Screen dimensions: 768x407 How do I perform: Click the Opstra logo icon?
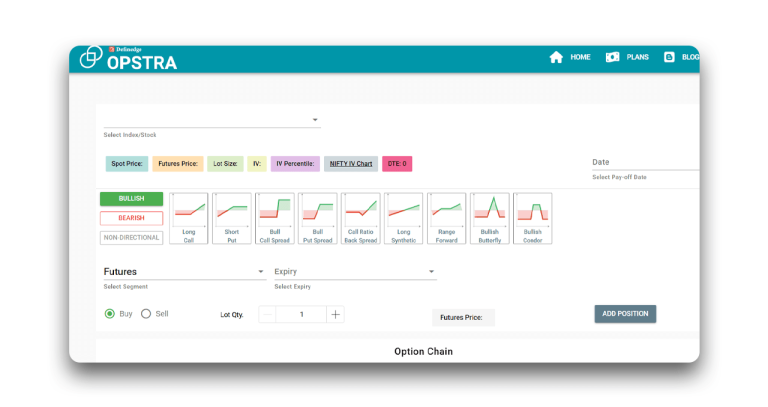tap(91, 57)
